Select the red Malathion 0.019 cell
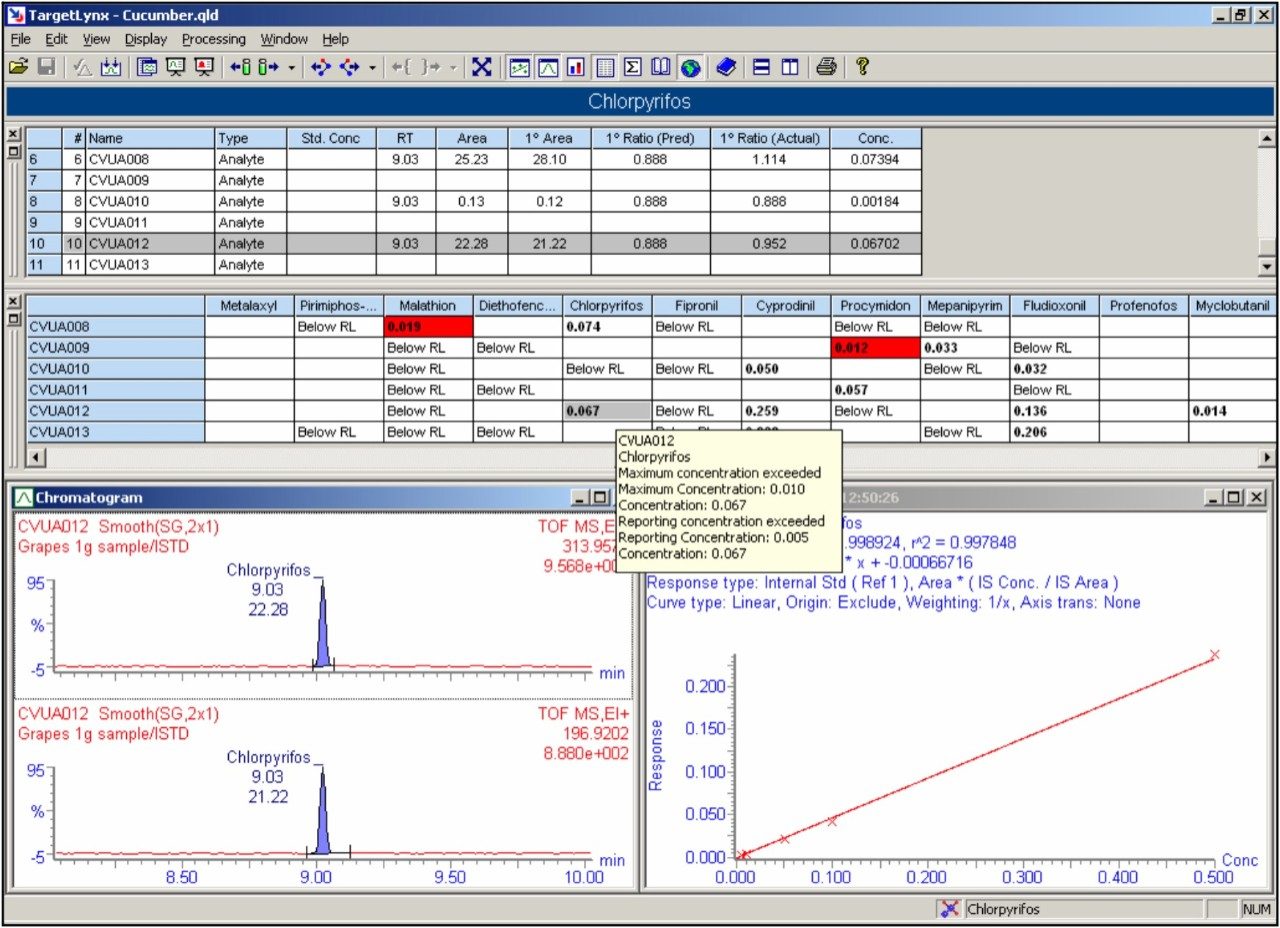This screenshot has height=928, width=1280. click(427, 327)
